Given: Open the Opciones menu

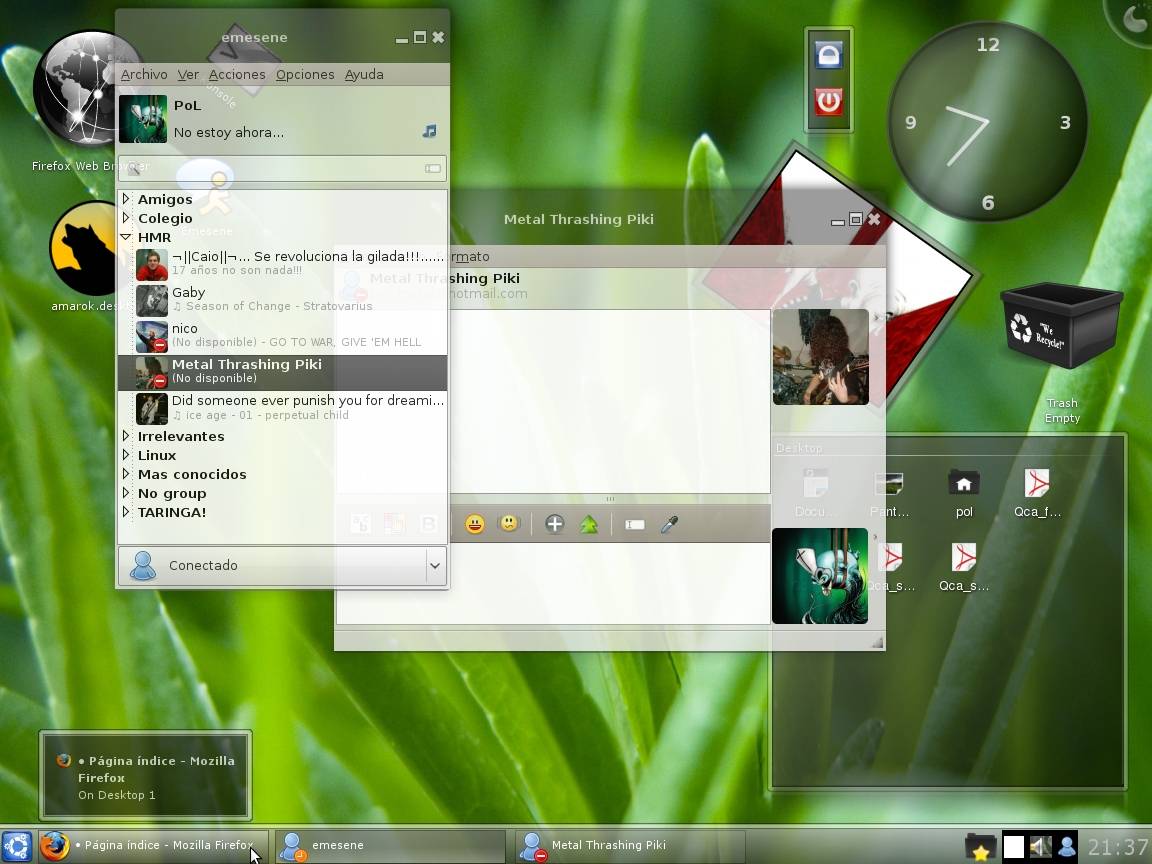Looking at the screenshot, I should [305, 74].
